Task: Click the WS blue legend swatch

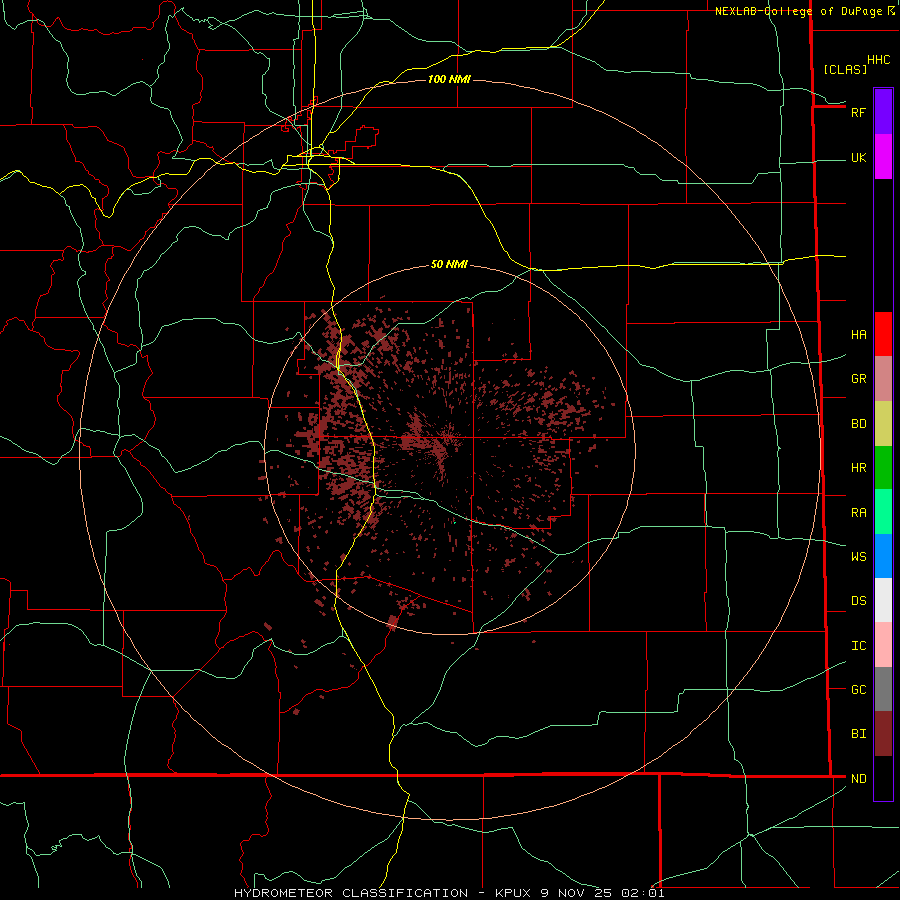Action: tap(883, 556)
